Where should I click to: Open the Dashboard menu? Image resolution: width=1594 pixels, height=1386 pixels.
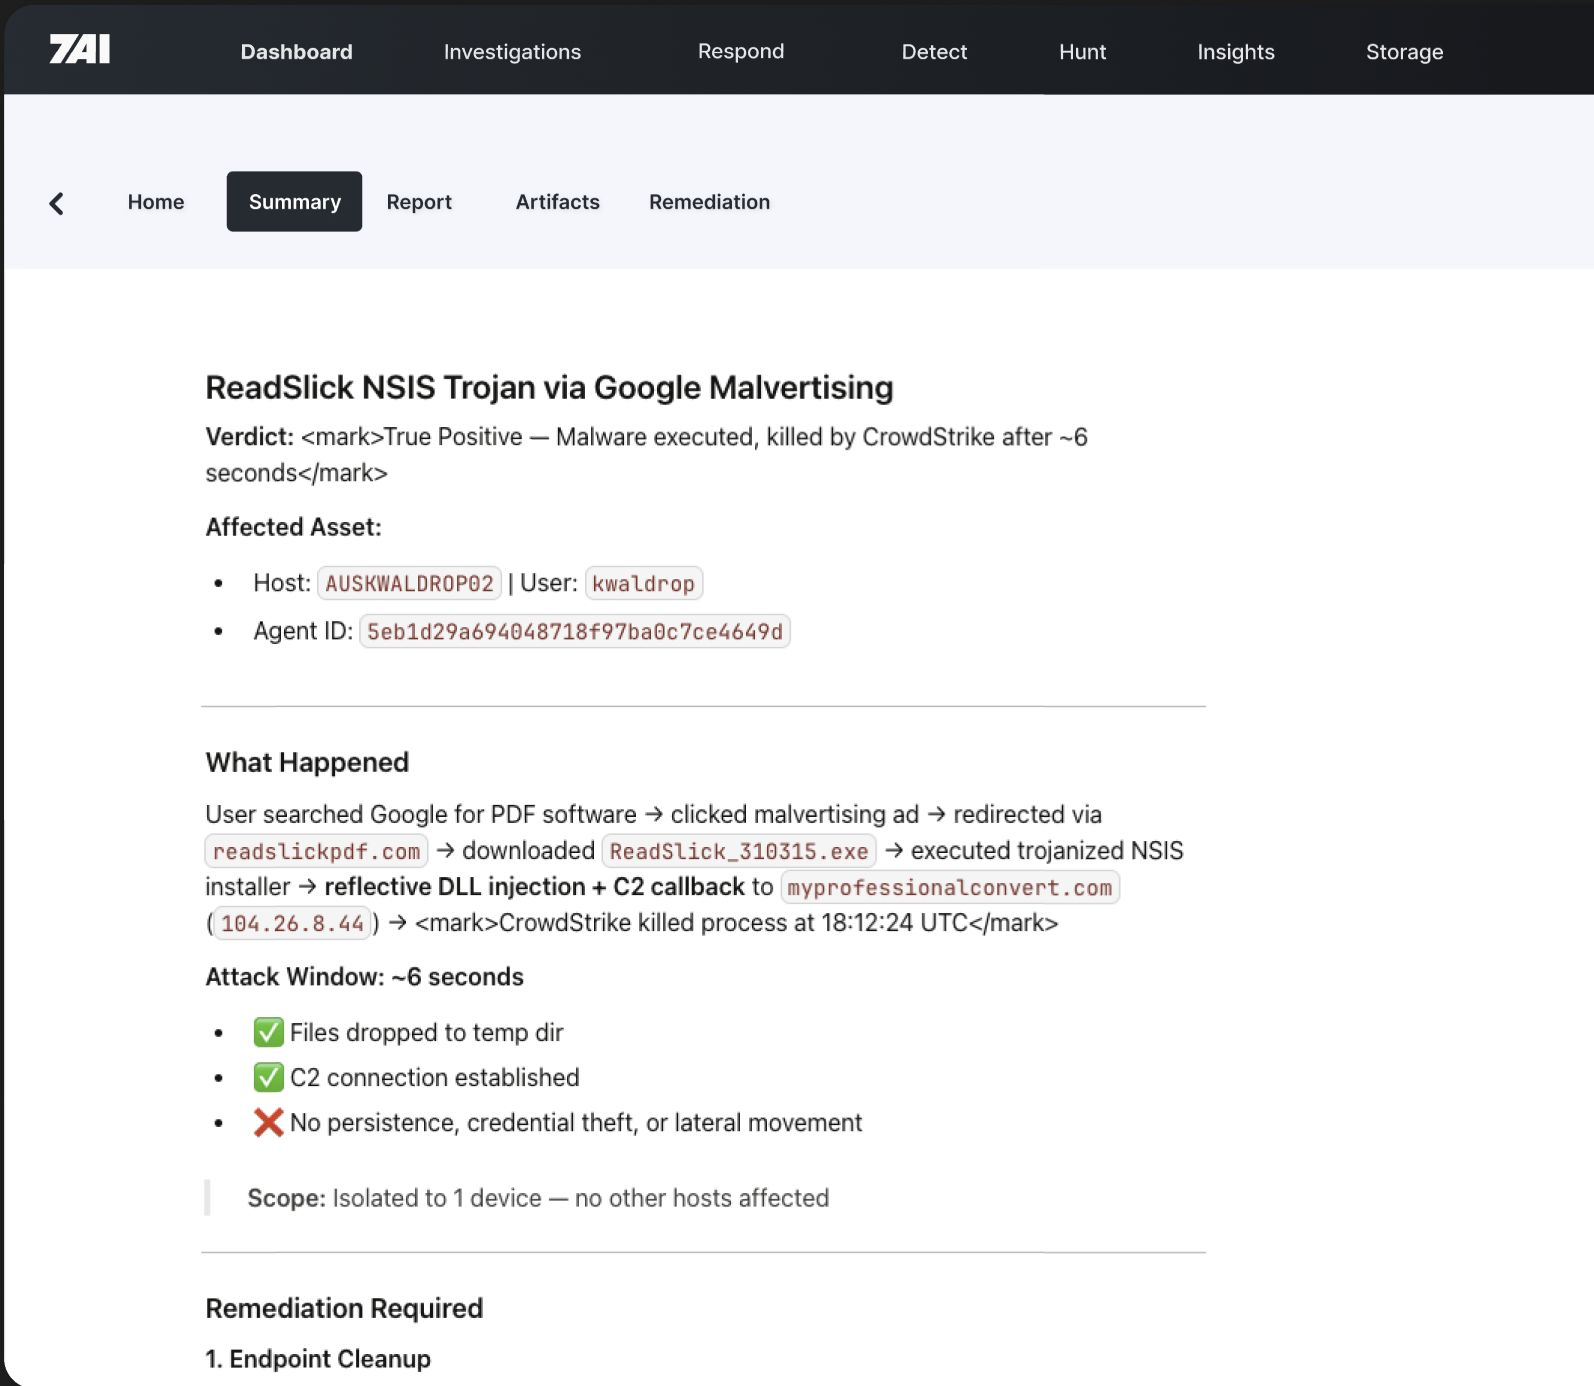tap(296, 52)
